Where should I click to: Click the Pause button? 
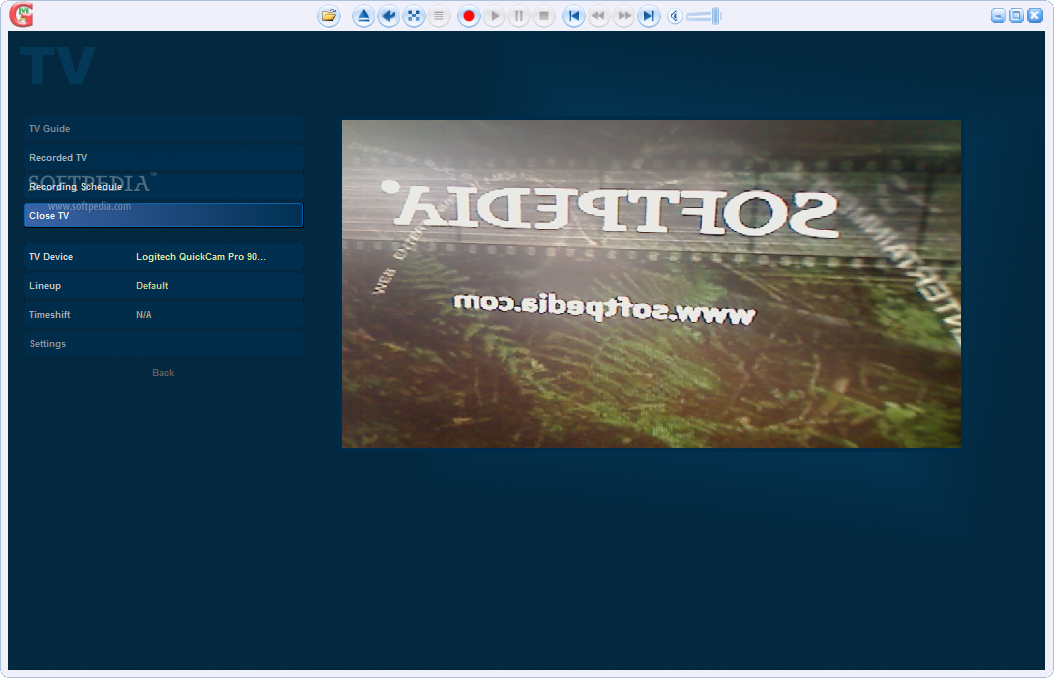pyautogui.click(x=519, y=15)
